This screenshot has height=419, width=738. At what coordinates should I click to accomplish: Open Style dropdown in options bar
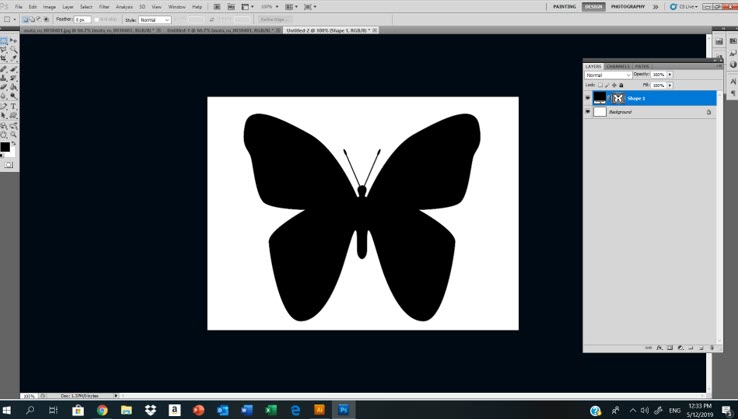pos(154,20)
